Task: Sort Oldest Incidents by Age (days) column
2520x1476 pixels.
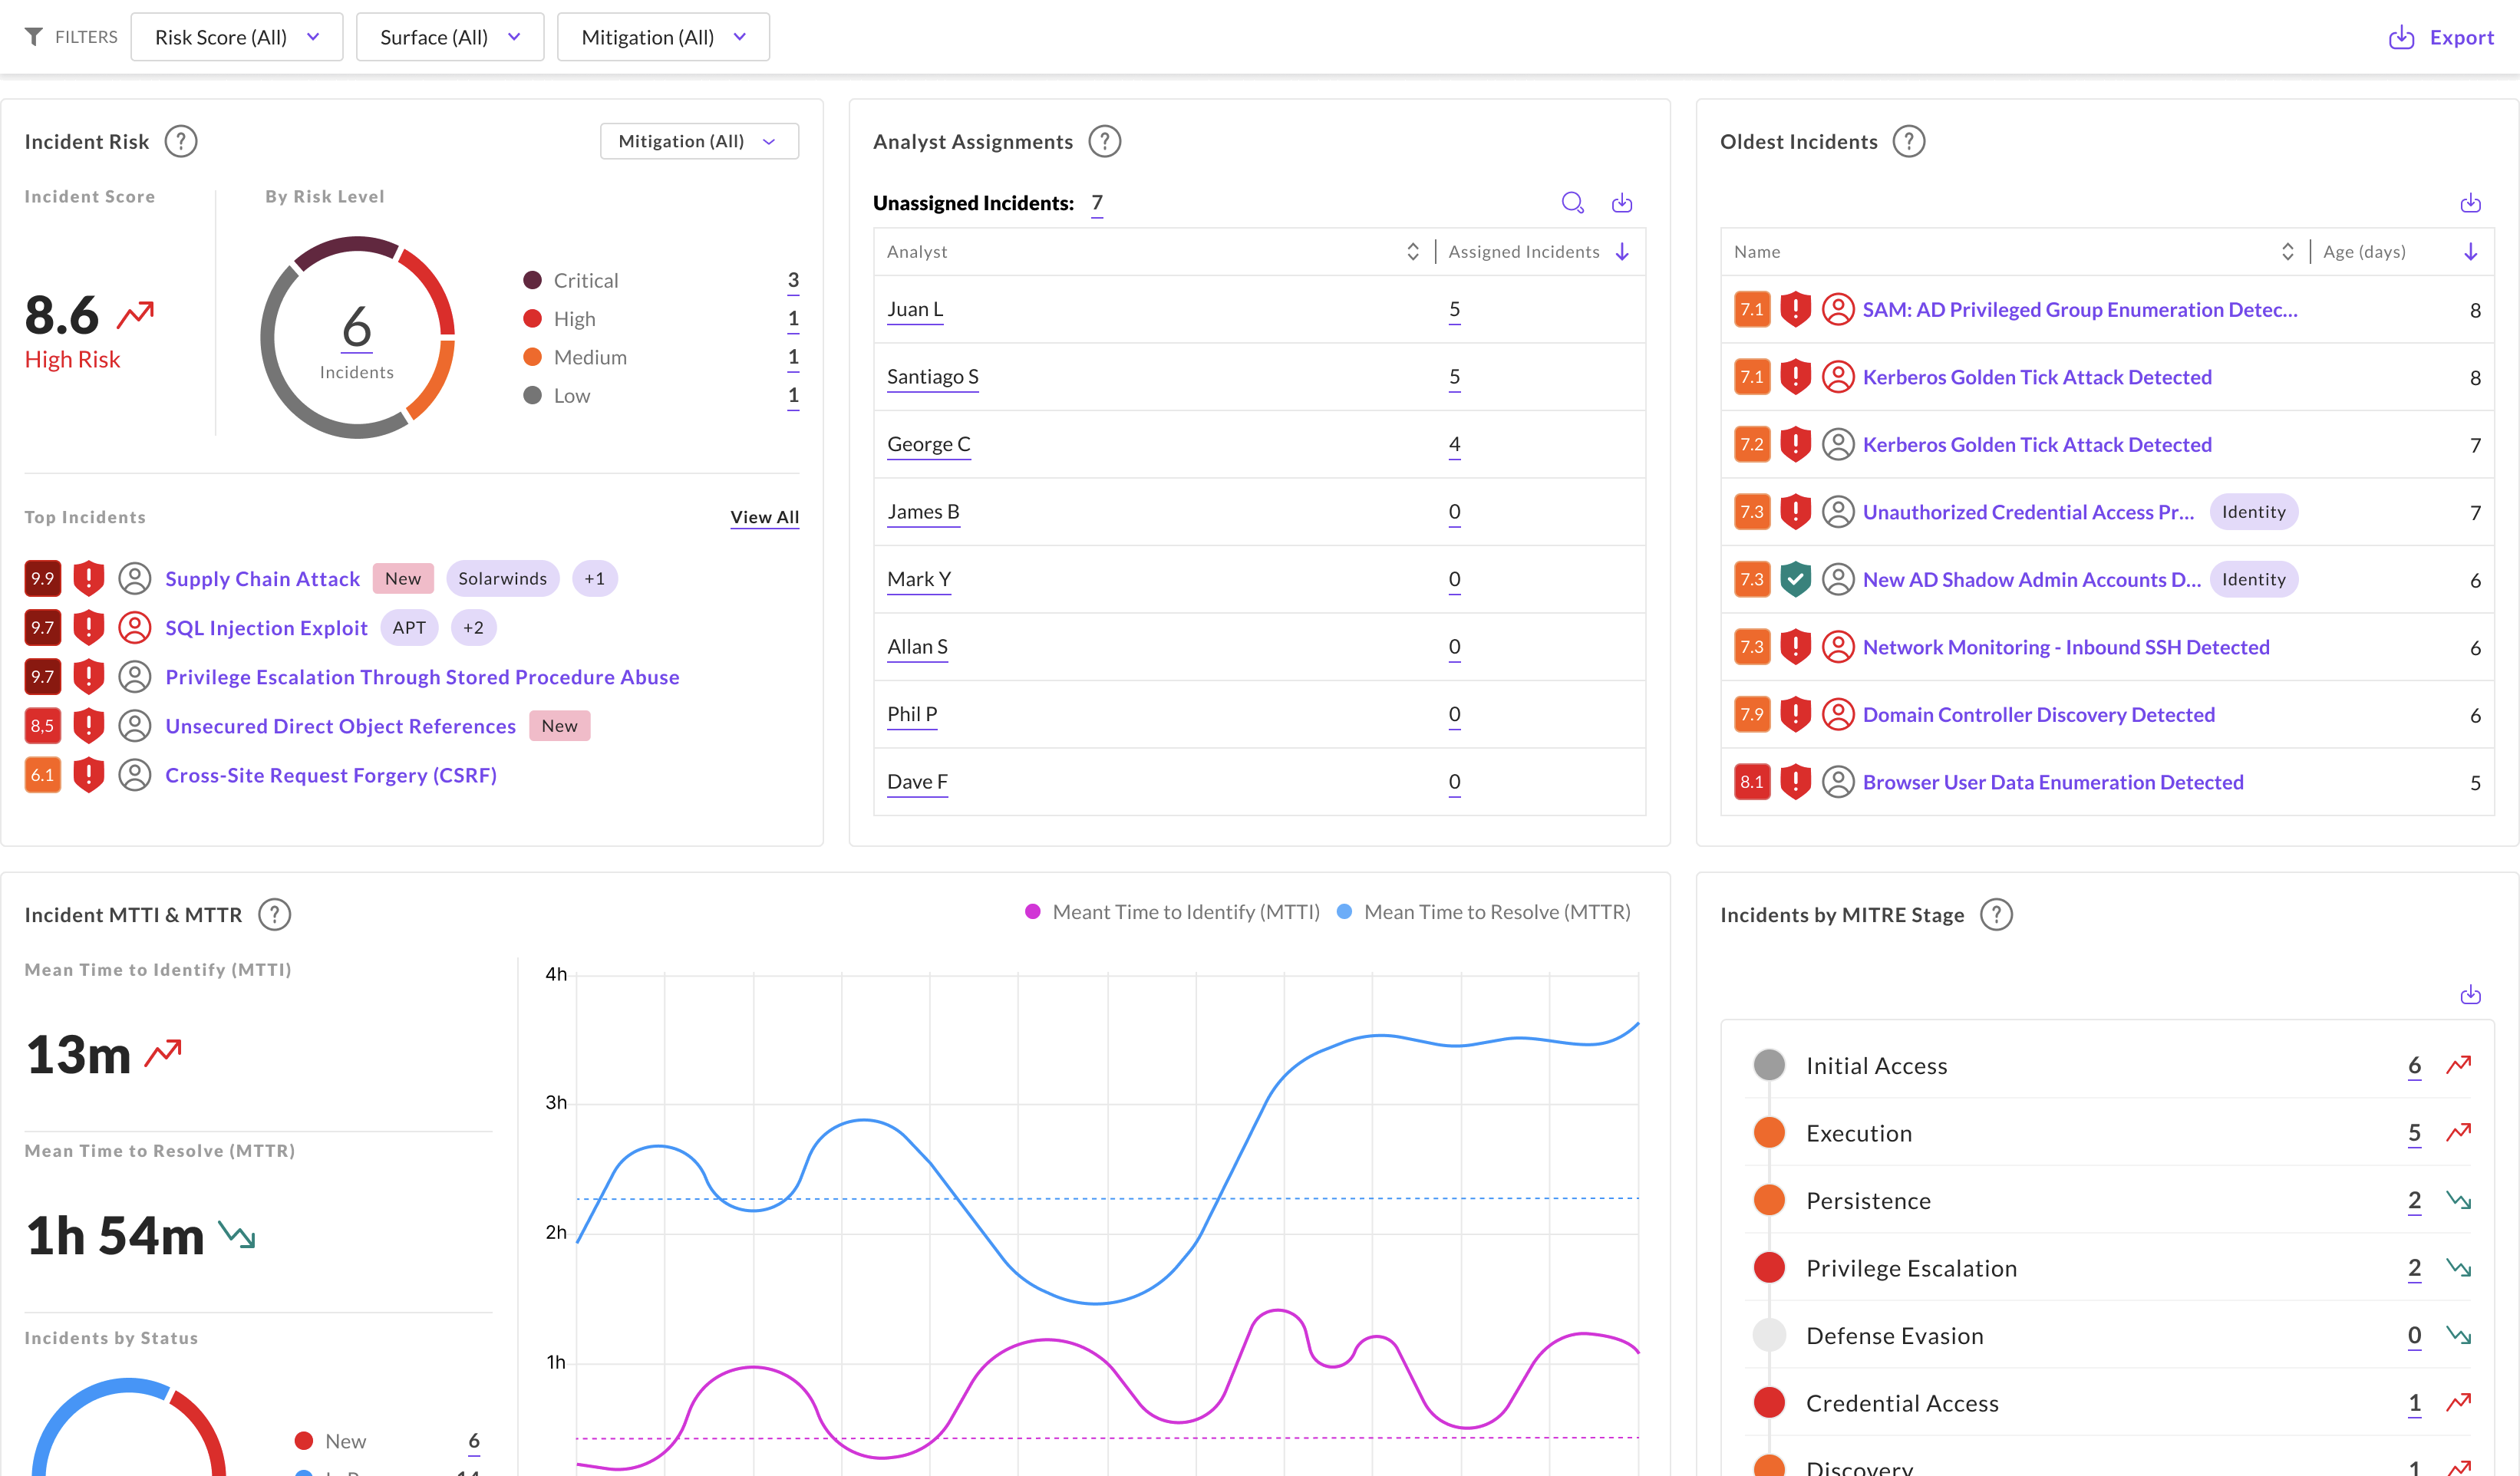Action: [x=2470, y=252]
